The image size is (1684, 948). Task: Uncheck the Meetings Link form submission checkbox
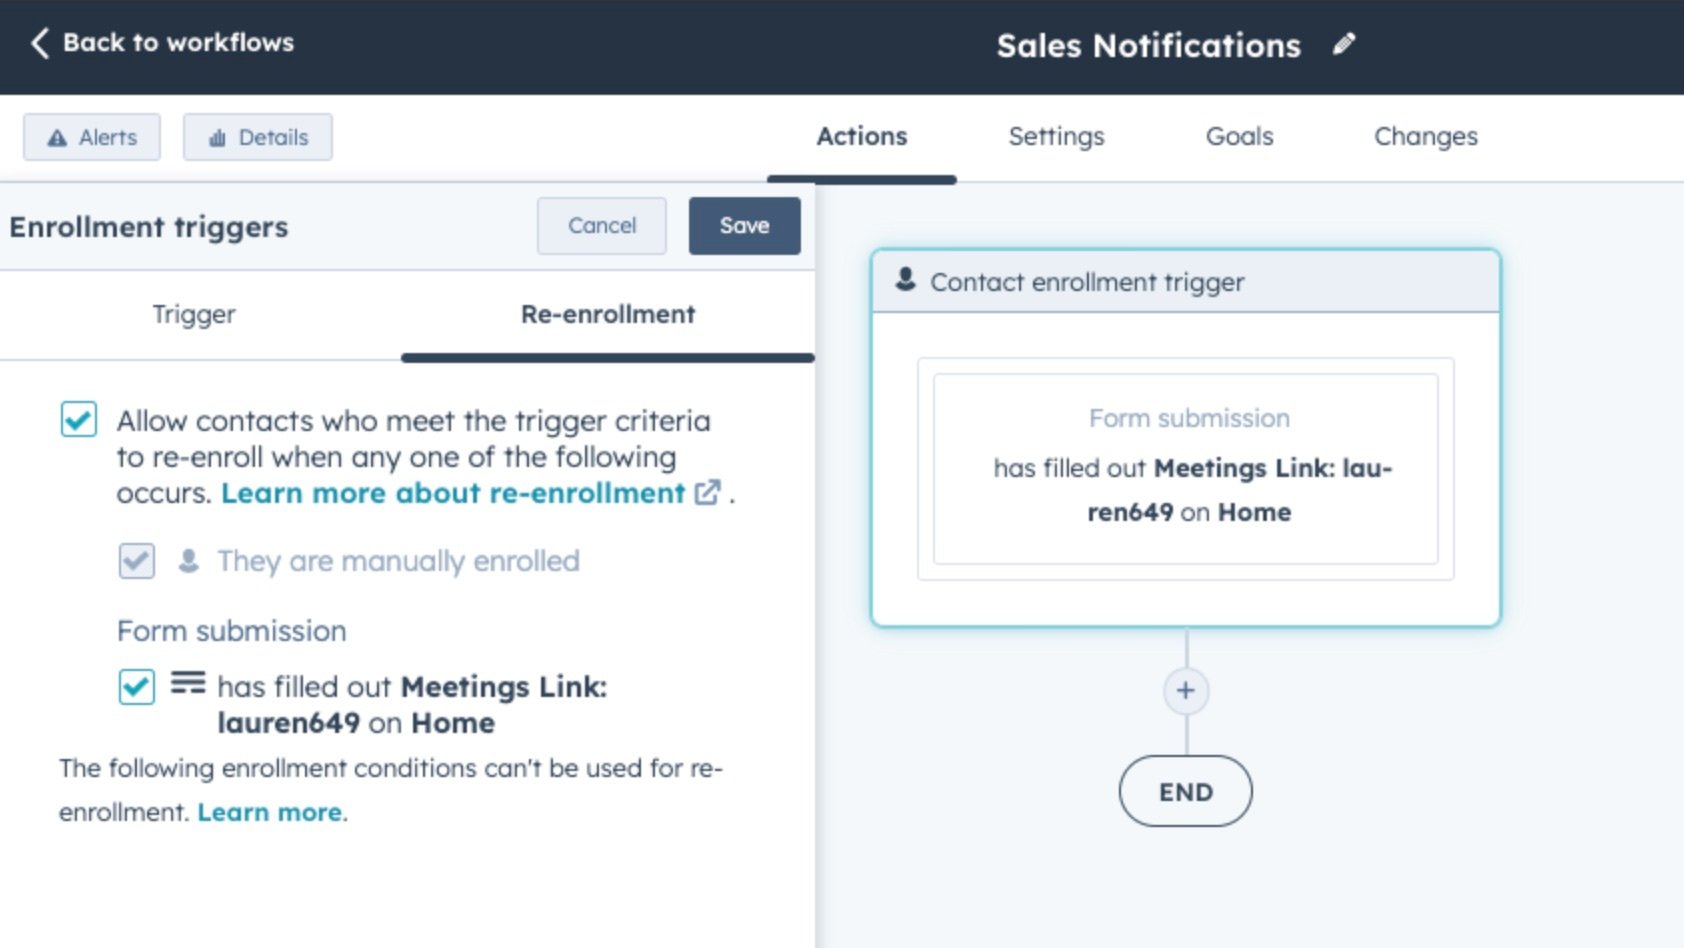pyautogui.click(x=136, y=688)
